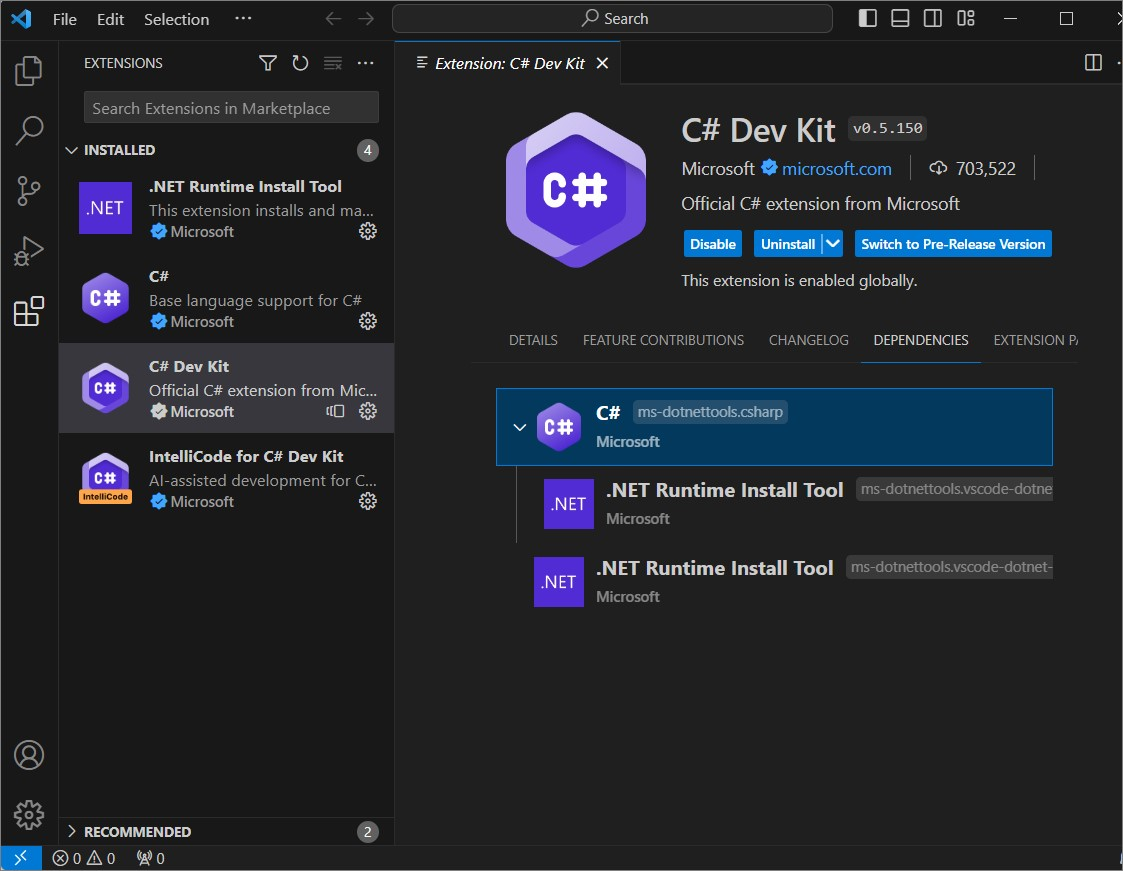Open gear for C# Dev Kit in list
The height and width of the screenshot is (871, 1123).
pyautogui.click(x=367, y=411)
